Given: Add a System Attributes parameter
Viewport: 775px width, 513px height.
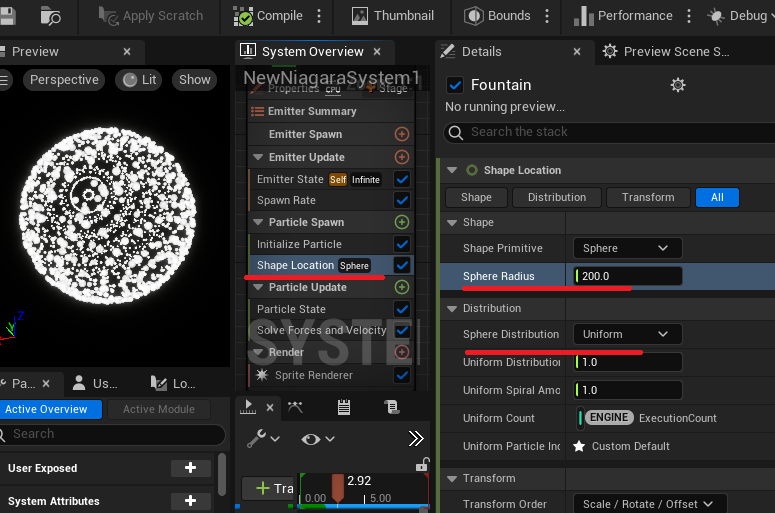Looking at the screenshot, I should coord(190,501).
